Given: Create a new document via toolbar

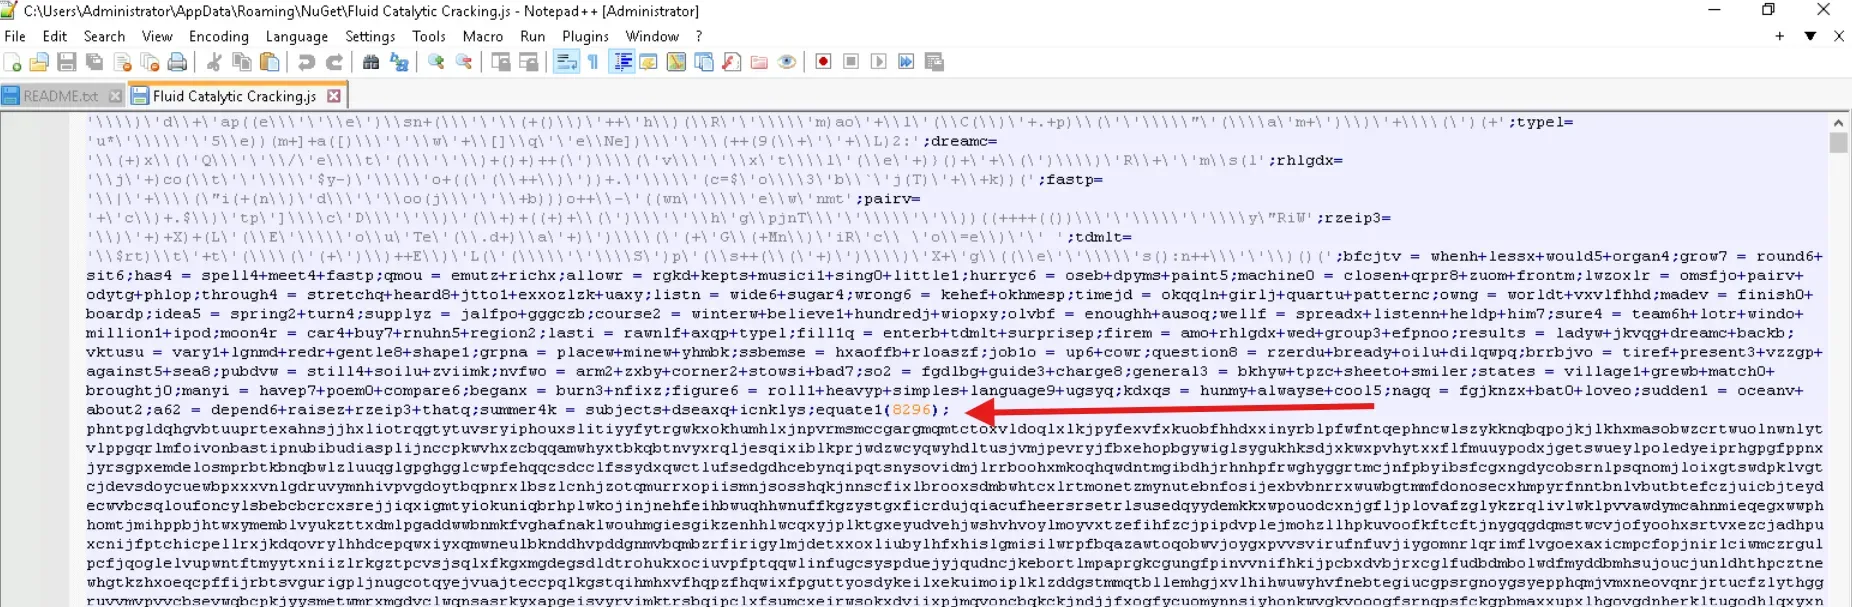Looking at the screenshot, I should coord(13,62).
